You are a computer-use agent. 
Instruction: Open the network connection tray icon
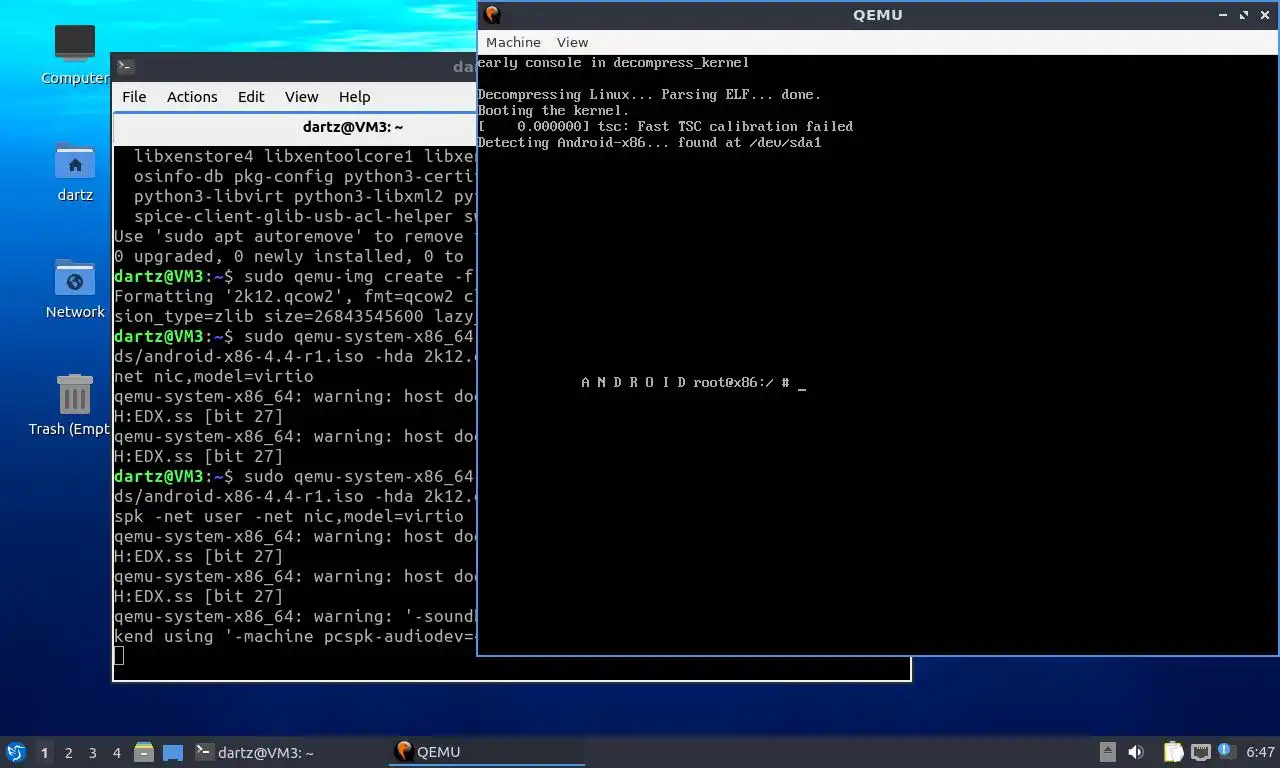point(1200,752)
